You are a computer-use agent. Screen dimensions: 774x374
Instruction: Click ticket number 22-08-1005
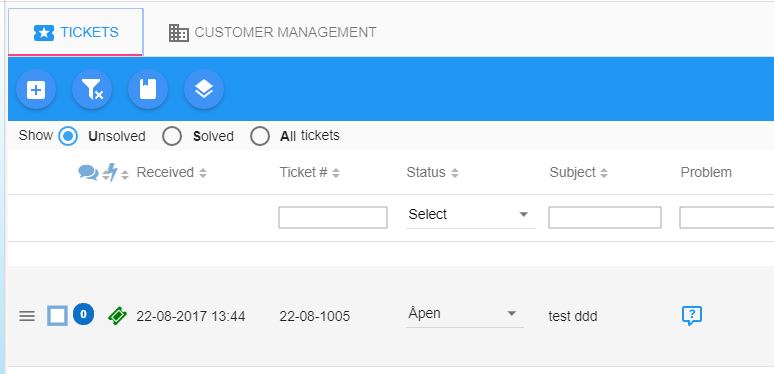[x=315, y=316]
